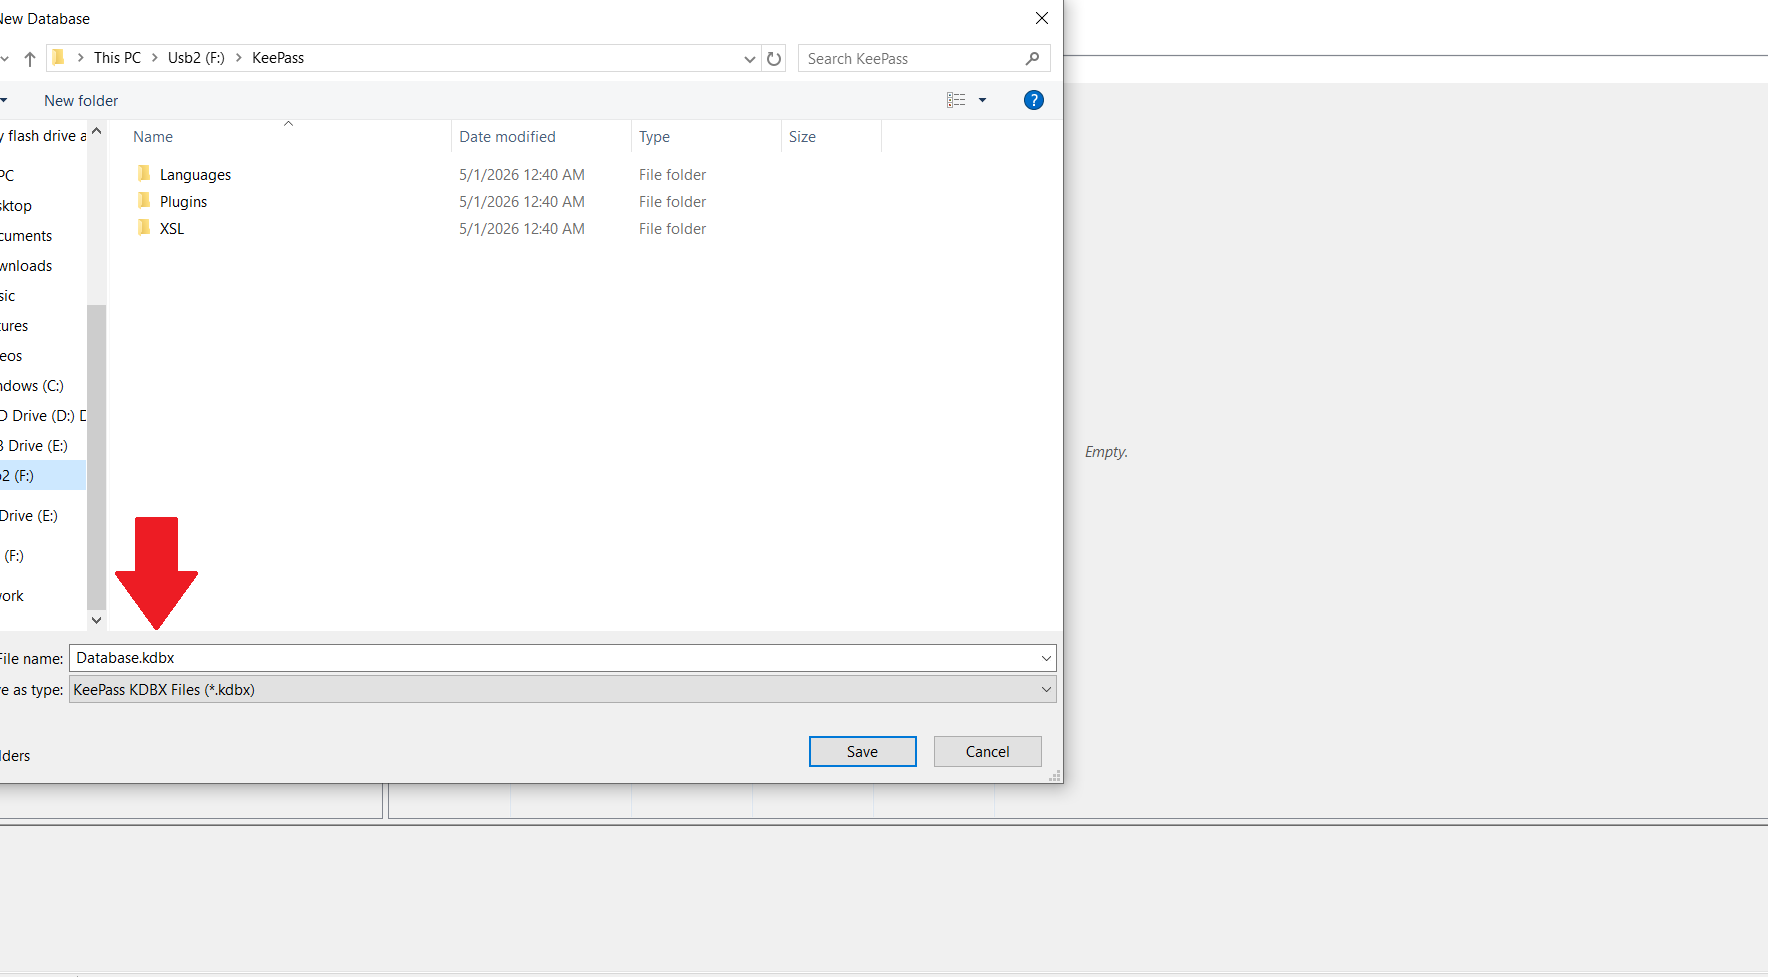This screenshot has width=1768, height=977.
Task: Cancel the New Database dialog
Action: [x=987, y=751]
